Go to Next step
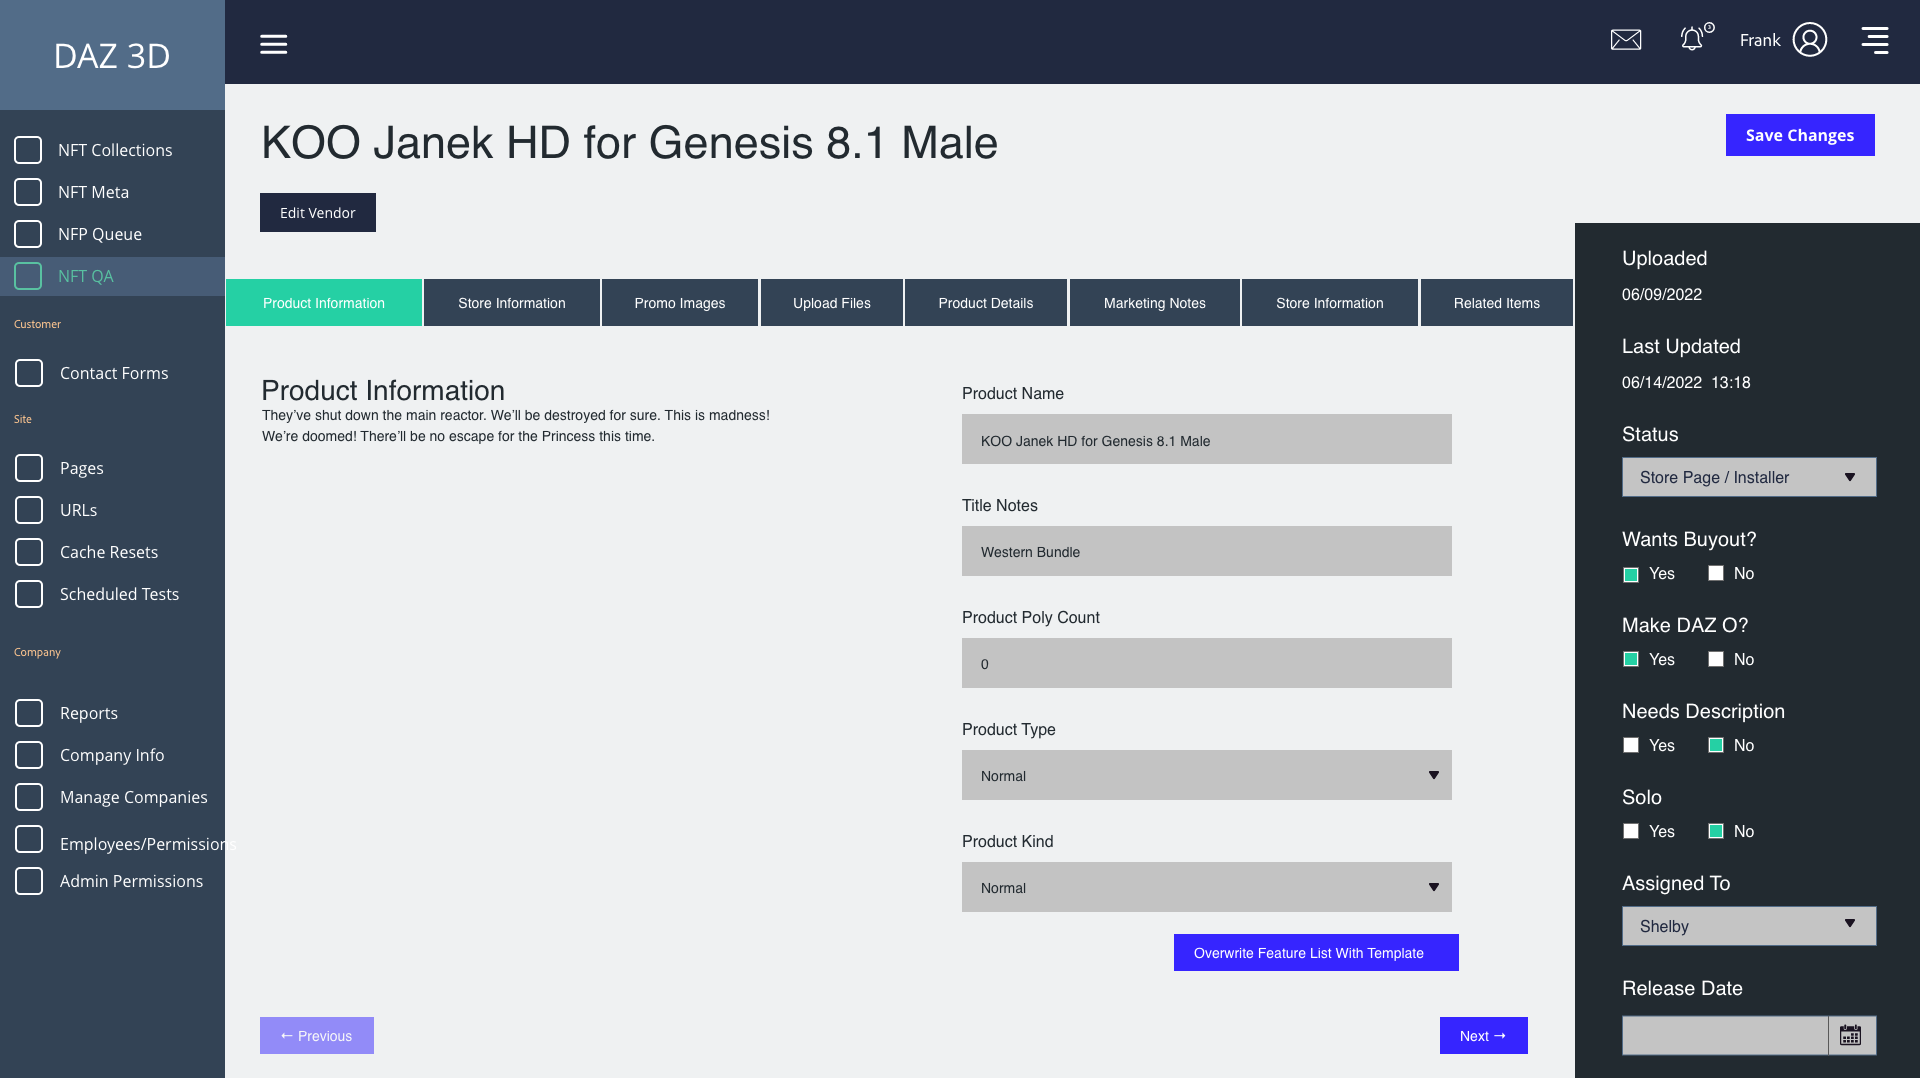Image resolution: width=1920 pixels, height=1078 pixels. pos(1484,1036)
